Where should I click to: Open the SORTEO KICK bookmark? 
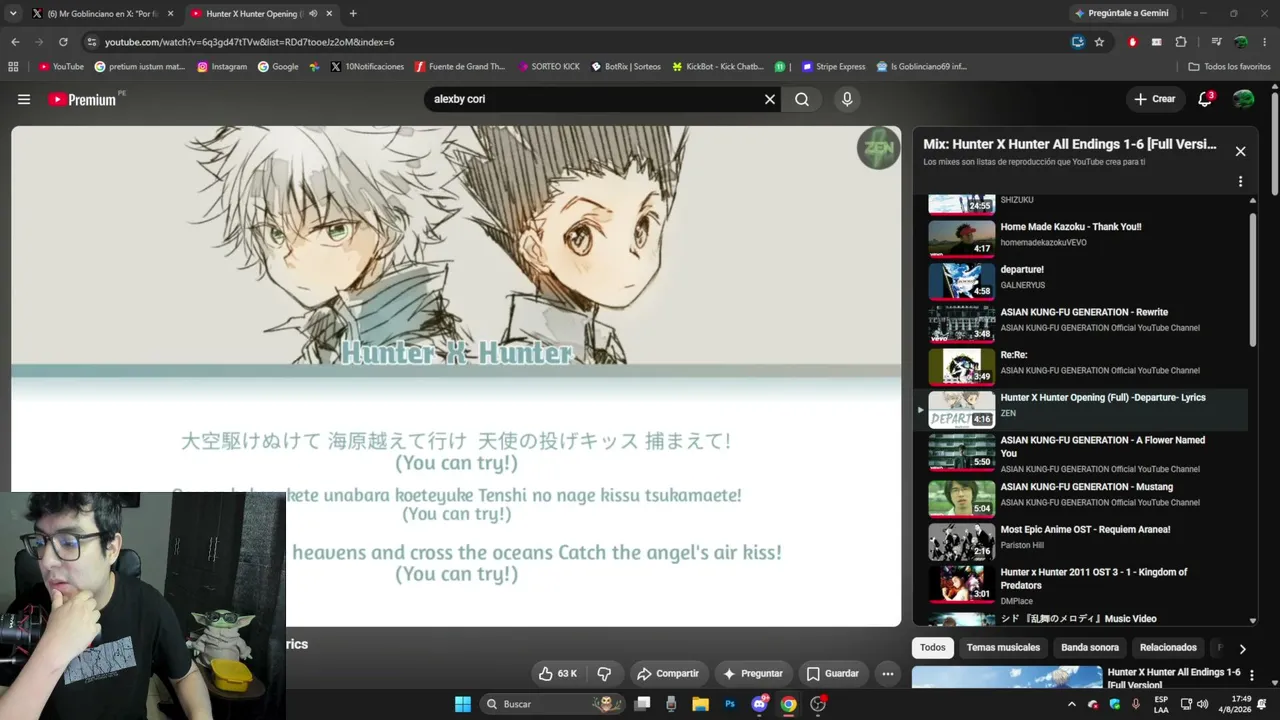point(549,67)
